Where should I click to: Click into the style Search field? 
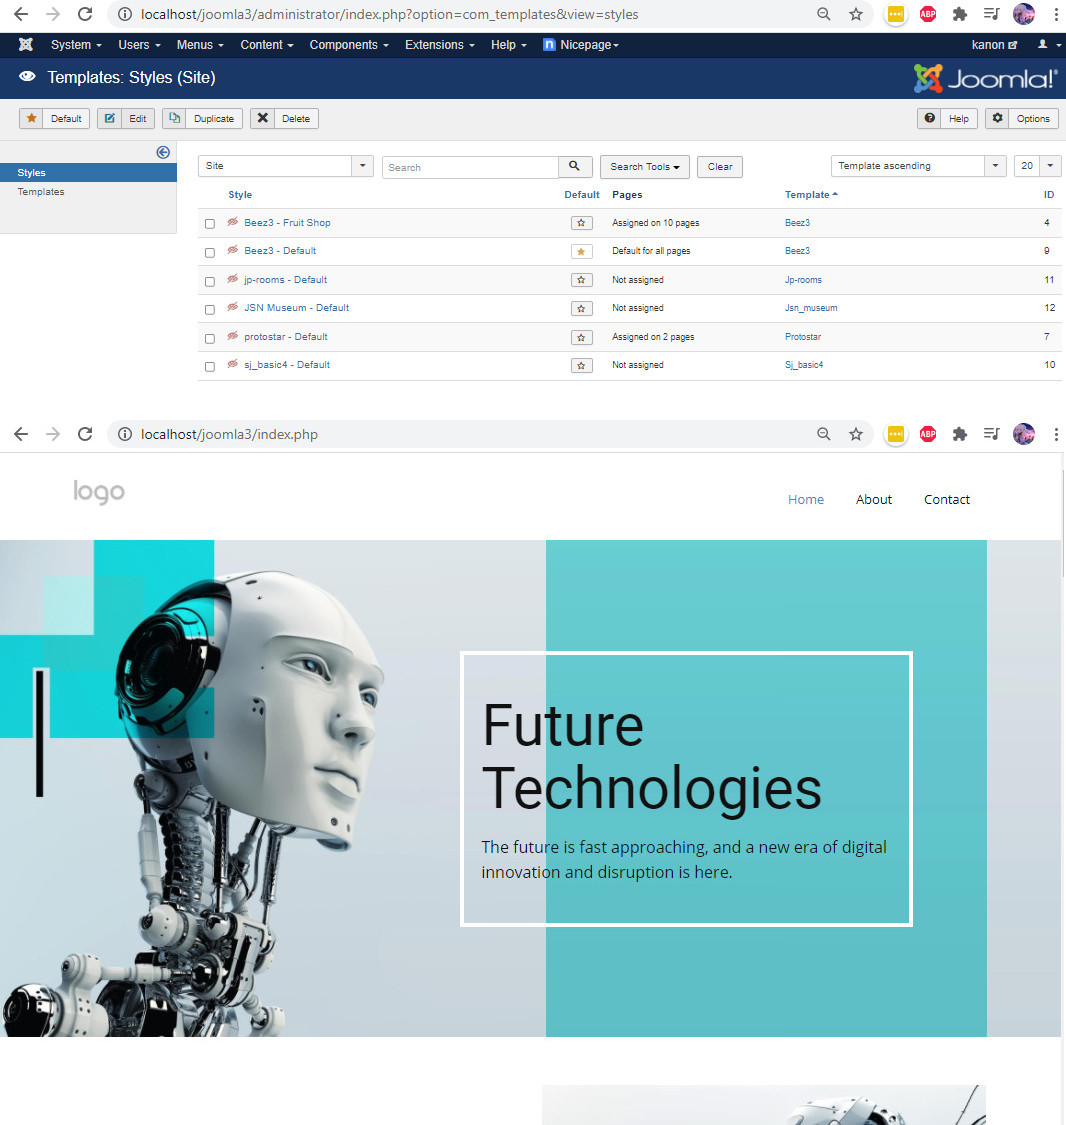[x=469, y=167]
